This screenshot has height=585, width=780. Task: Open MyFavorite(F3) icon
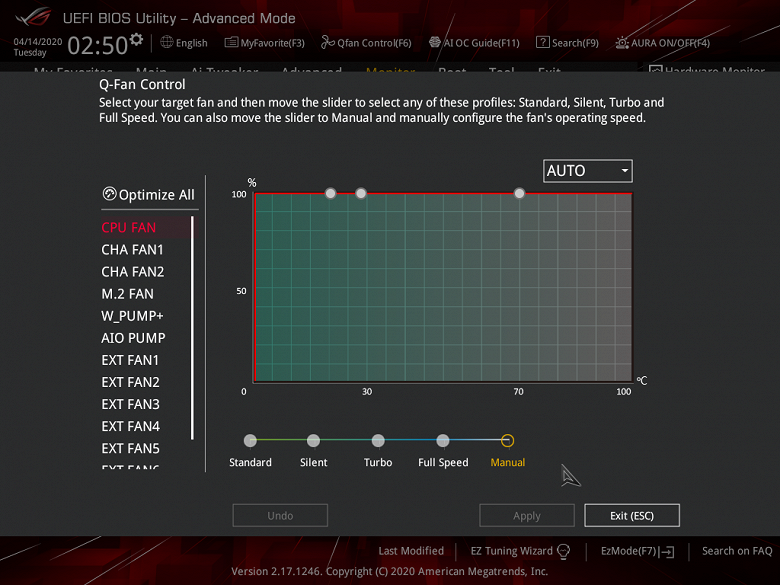231,42
